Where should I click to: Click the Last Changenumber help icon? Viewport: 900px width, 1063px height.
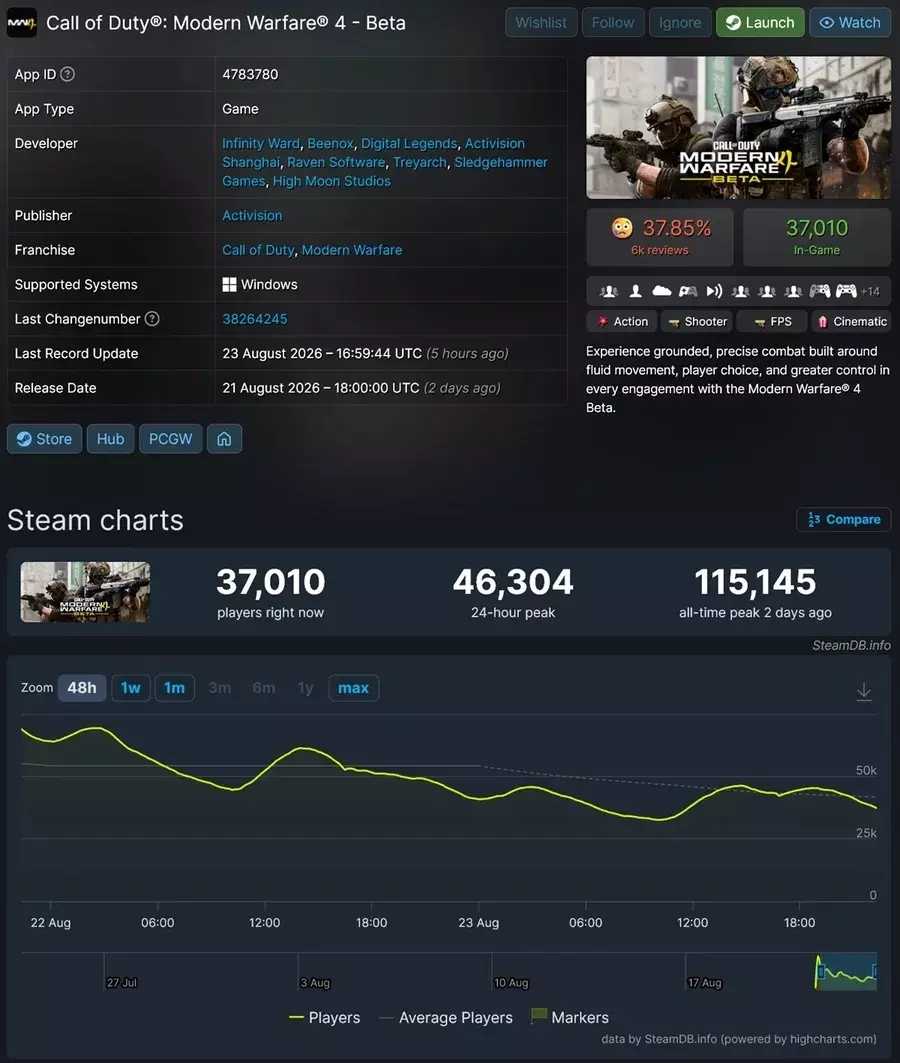tap(152, 319)
